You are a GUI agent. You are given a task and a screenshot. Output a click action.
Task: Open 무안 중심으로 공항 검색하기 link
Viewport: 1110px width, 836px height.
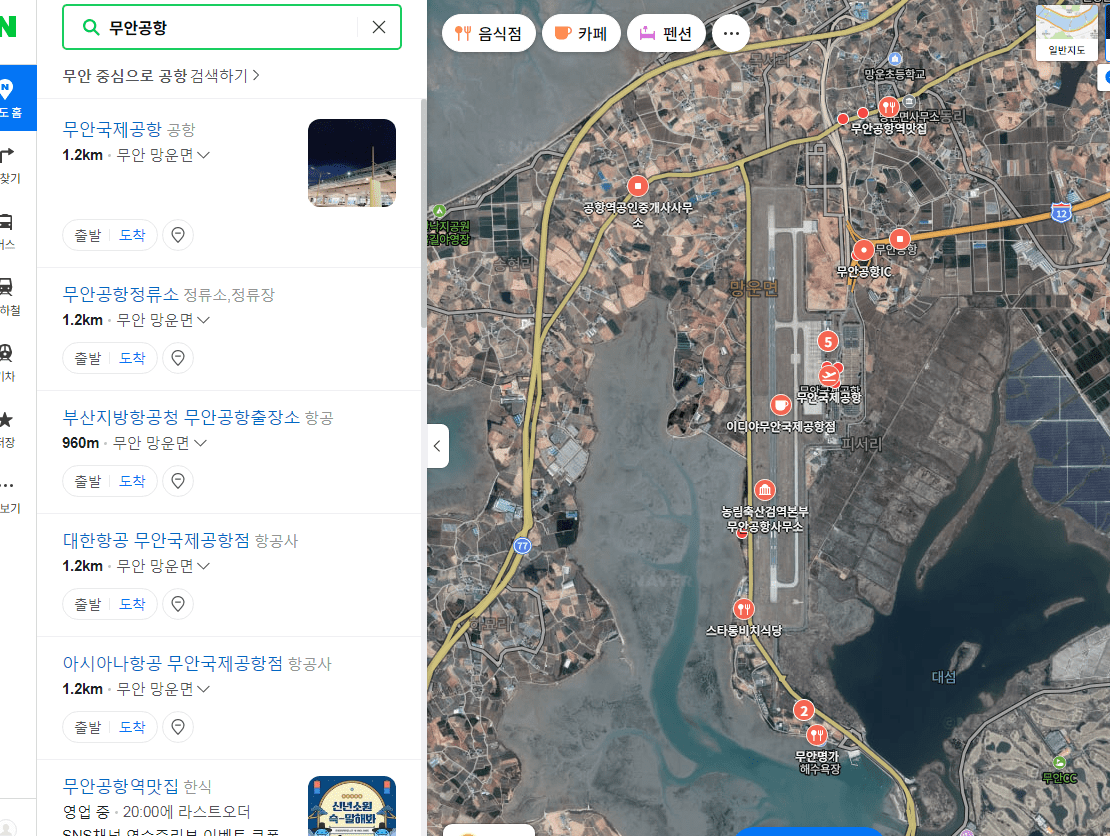click(161, 75)
